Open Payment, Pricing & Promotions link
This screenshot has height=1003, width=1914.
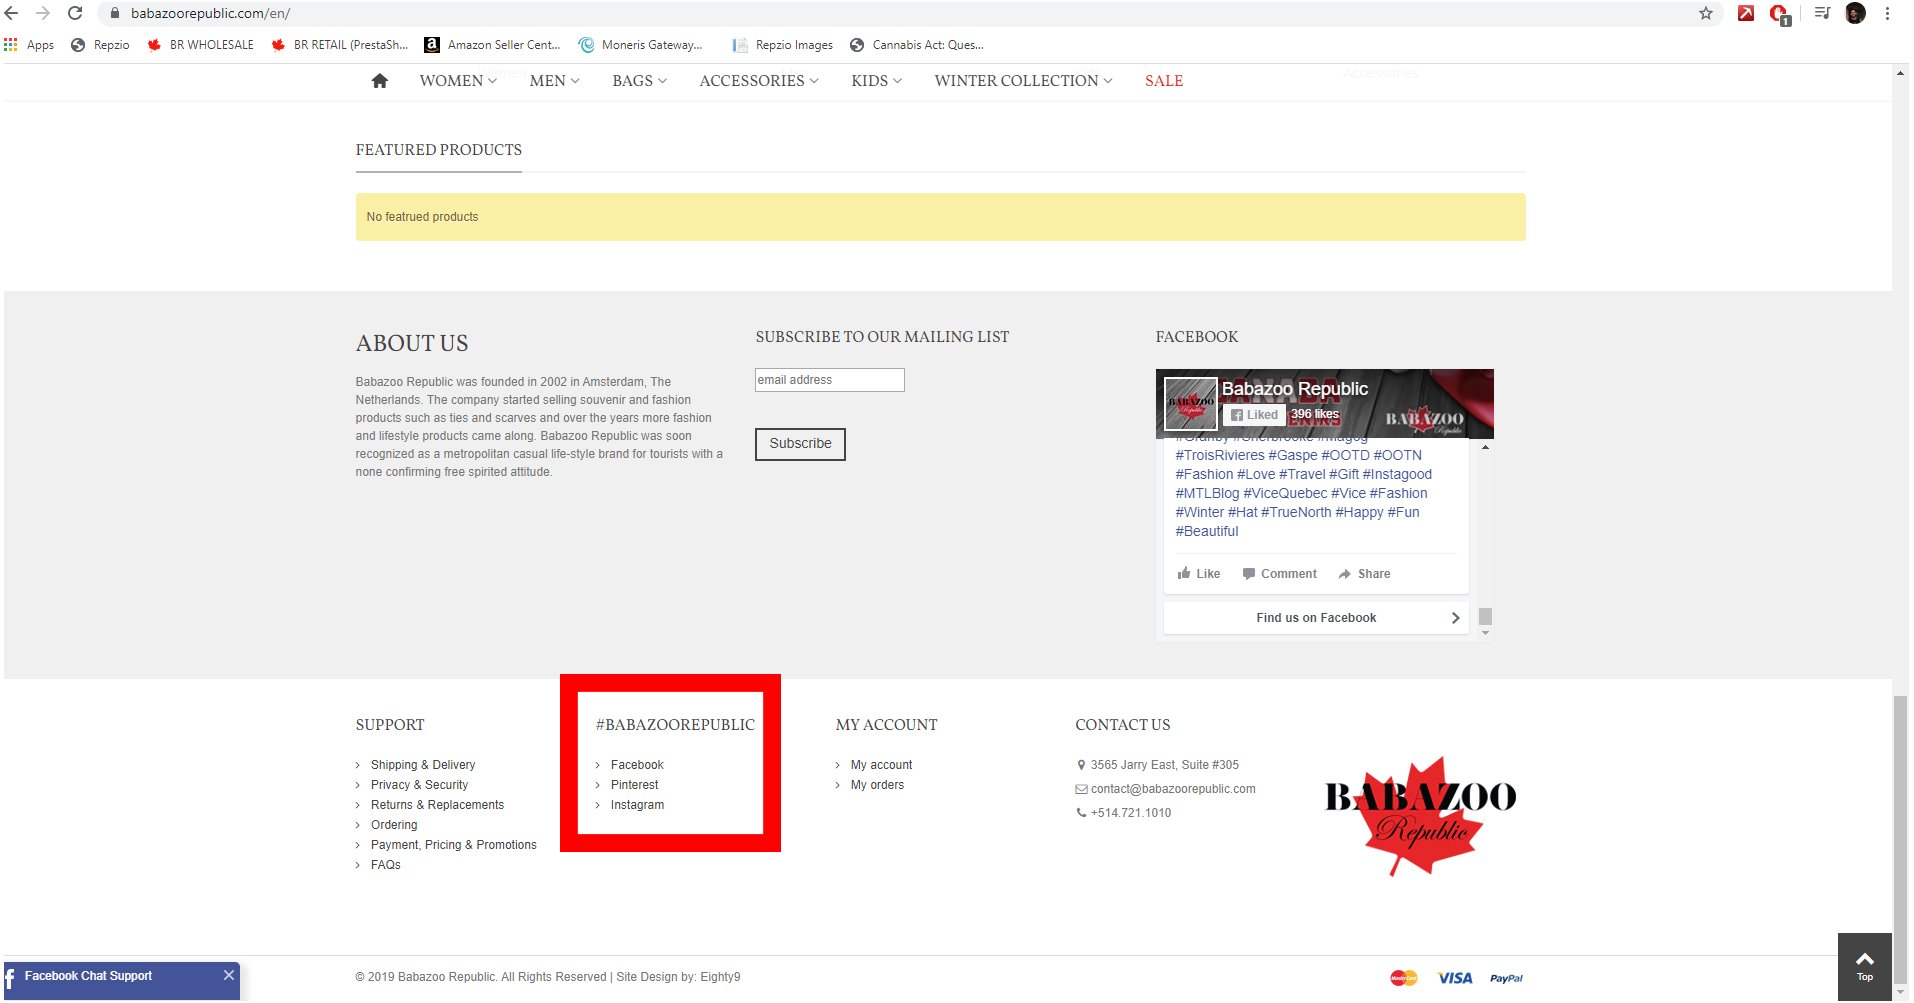[454, 845]
